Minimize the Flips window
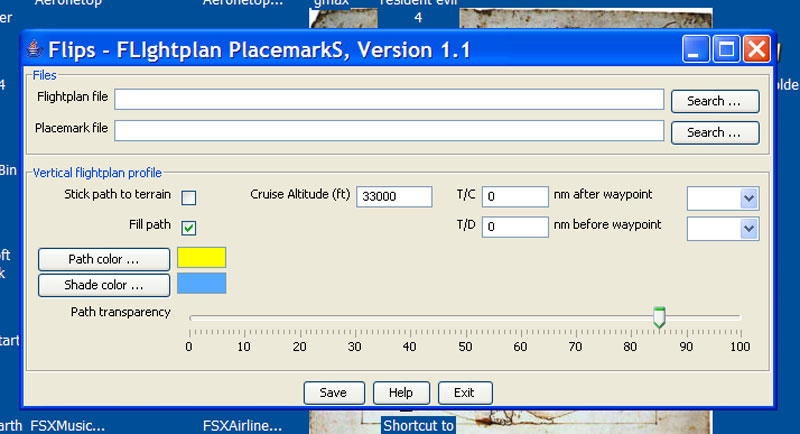The height and width of the screenshot is (434, 800). tap(696, 49)
